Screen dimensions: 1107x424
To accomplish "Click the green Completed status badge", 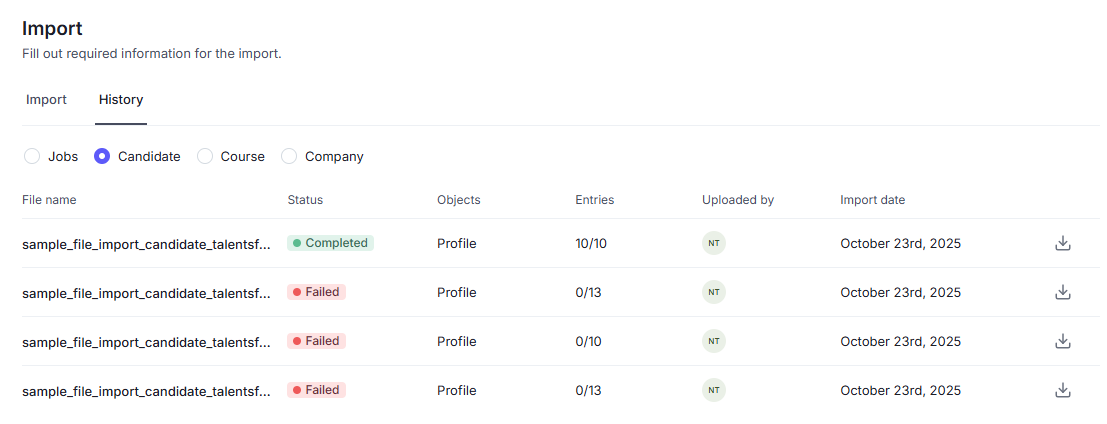I will pyautogui.click(x=330, y=243).
